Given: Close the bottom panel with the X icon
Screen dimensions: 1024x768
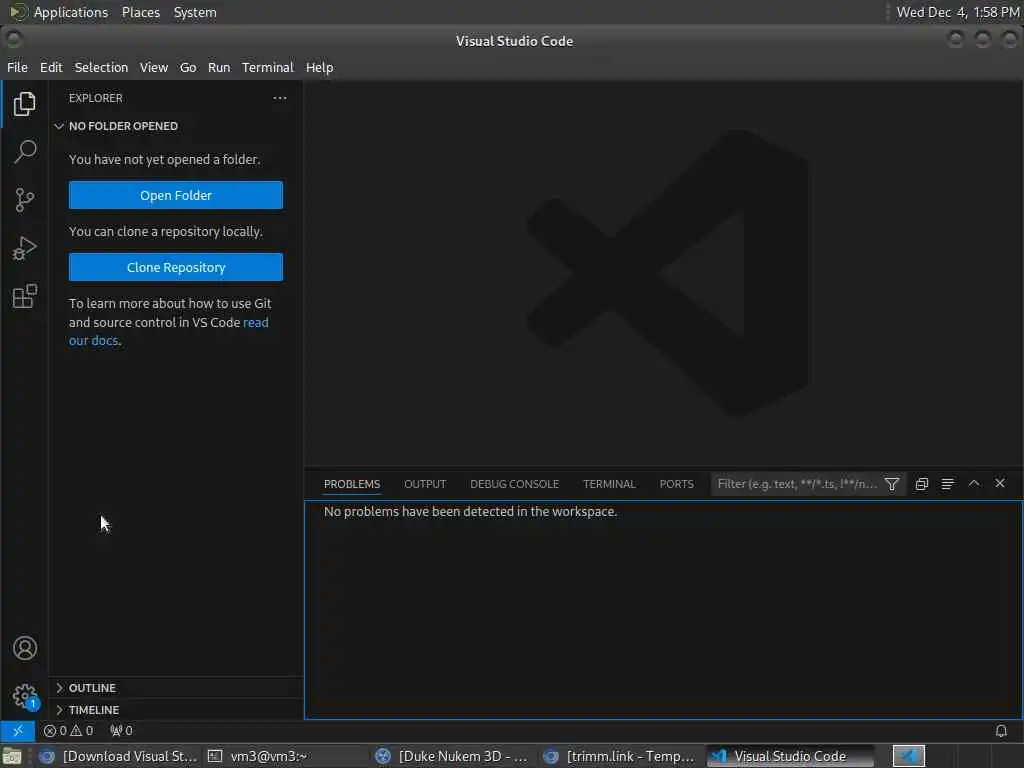Looking at the screenshot, I should click(x=1000, y=483).
